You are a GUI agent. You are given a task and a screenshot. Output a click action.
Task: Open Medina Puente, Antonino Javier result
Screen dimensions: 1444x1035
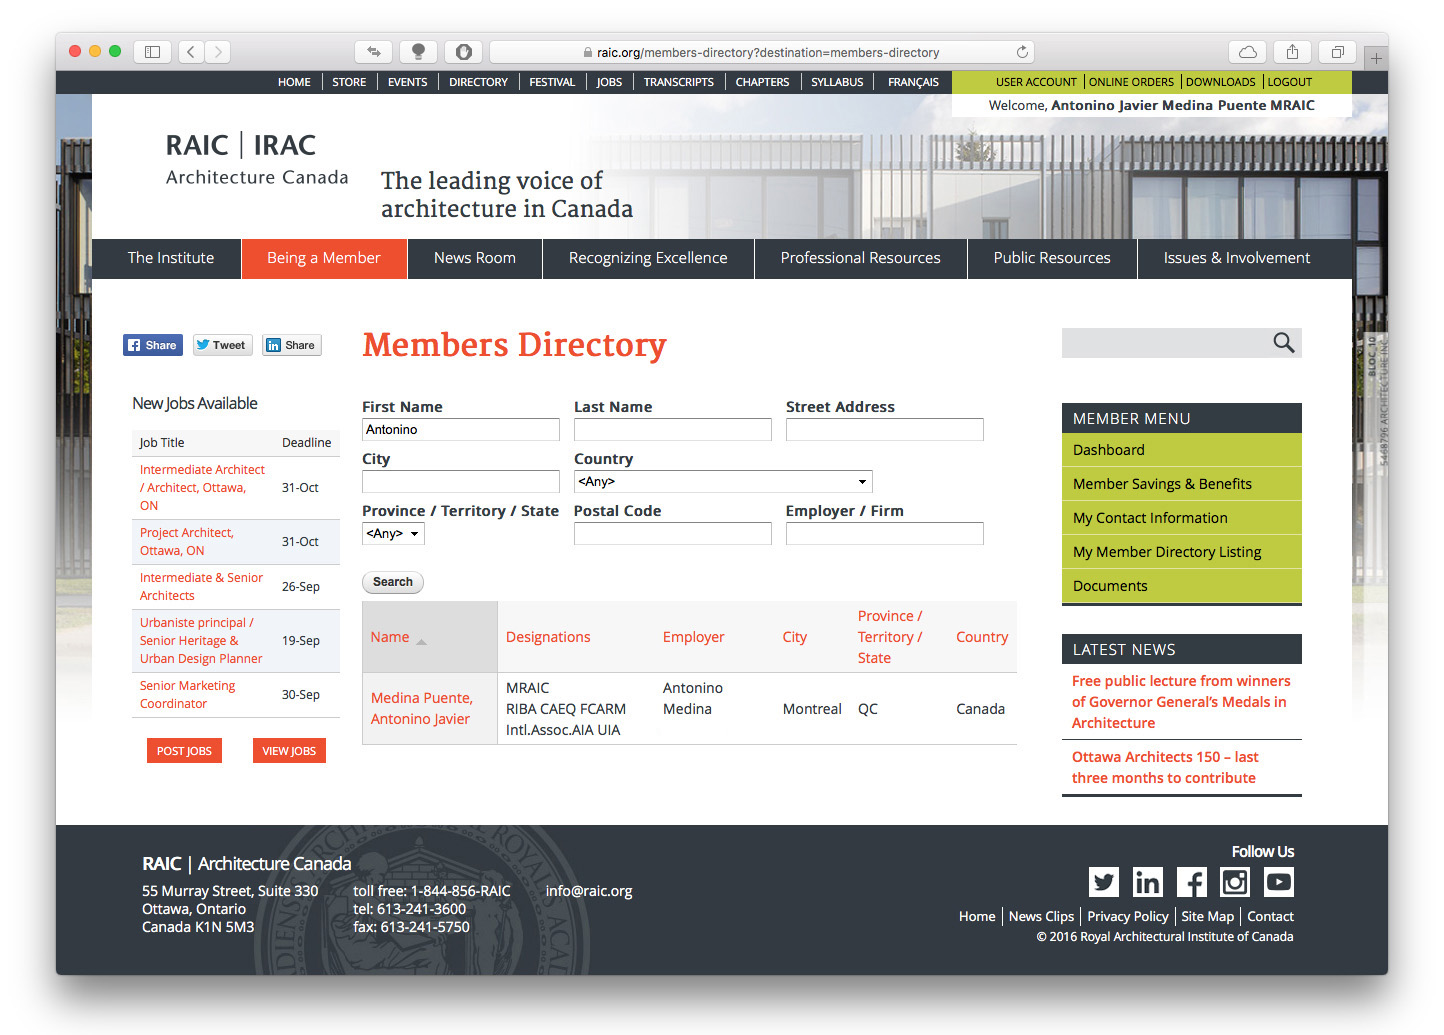422,708
